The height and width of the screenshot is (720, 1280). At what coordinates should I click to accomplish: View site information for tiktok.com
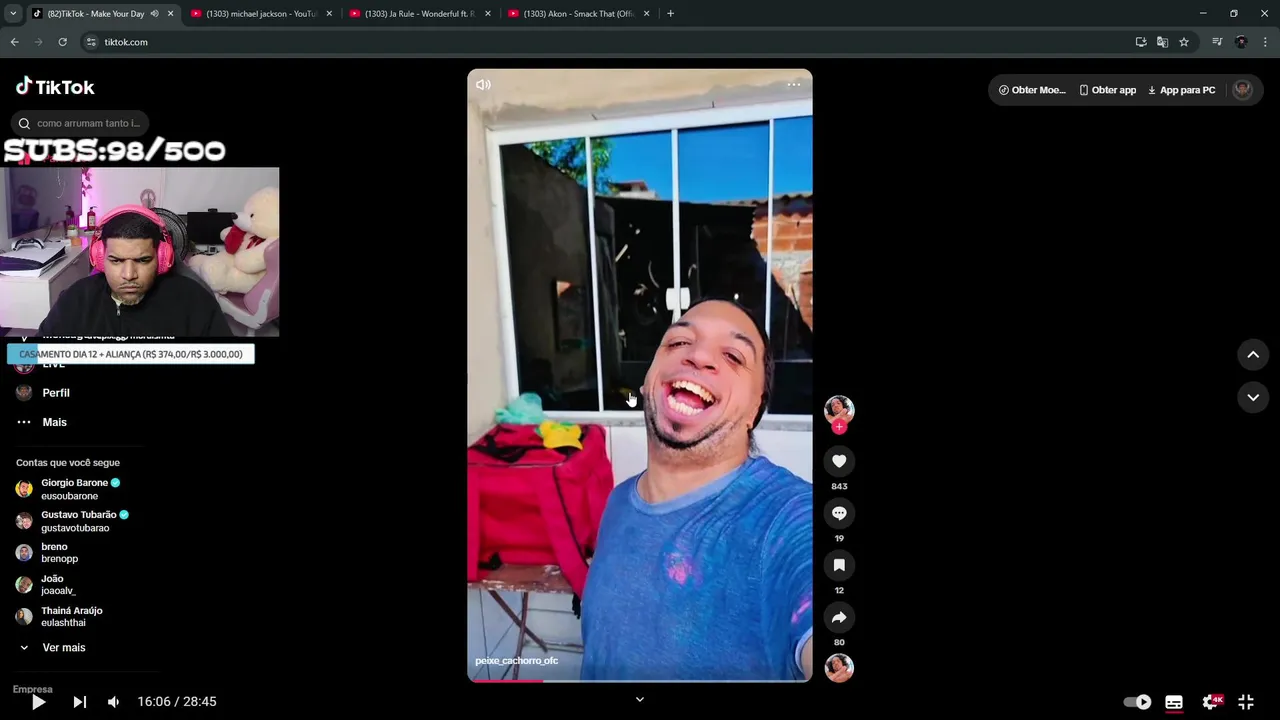pos(91,42)
